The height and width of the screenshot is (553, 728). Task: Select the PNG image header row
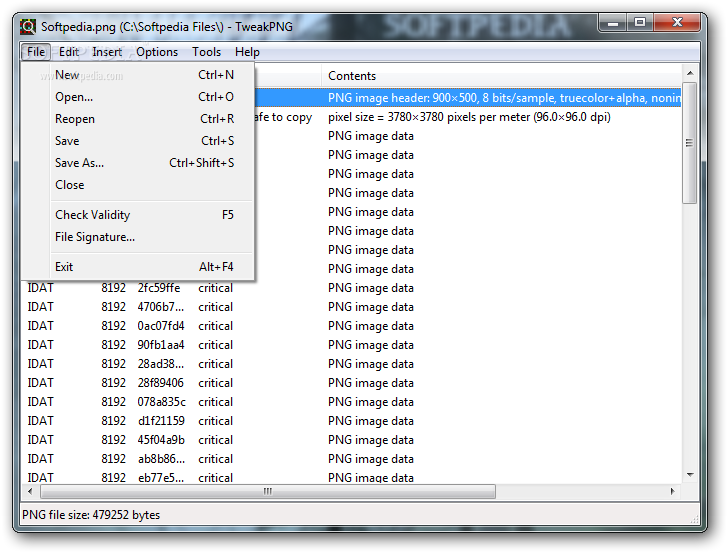pyautogui.click(x=468, y=98)
